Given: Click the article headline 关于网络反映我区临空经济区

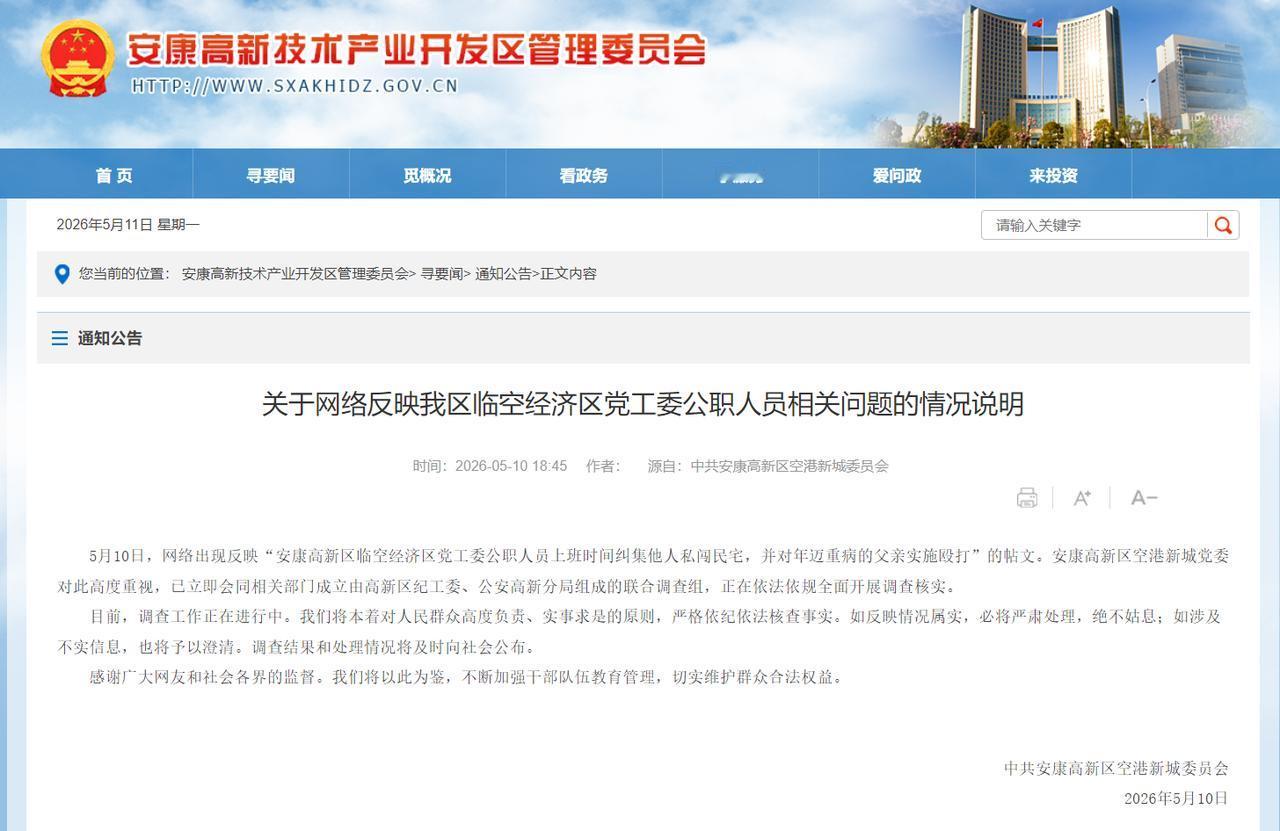Looking at the screenshot, I should coord(642,404).
